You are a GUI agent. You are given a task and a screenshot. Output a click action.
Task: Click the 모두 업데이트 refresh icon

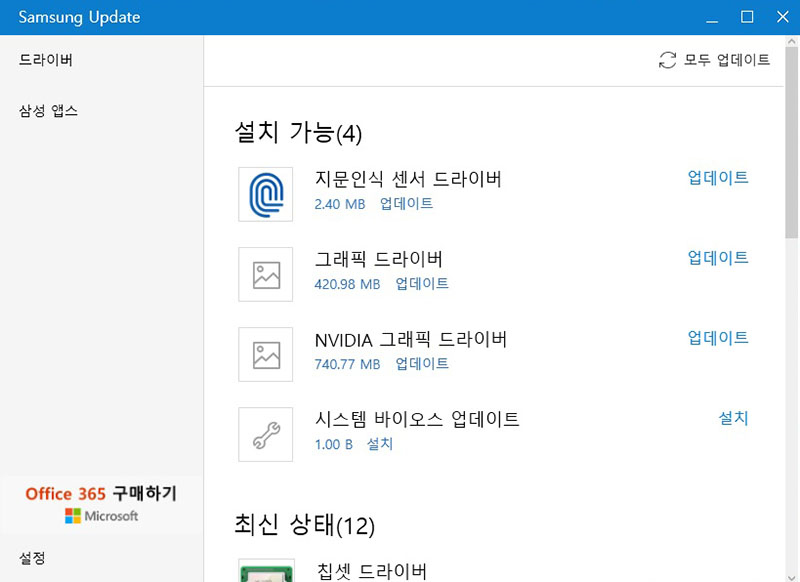pos(667,60)
